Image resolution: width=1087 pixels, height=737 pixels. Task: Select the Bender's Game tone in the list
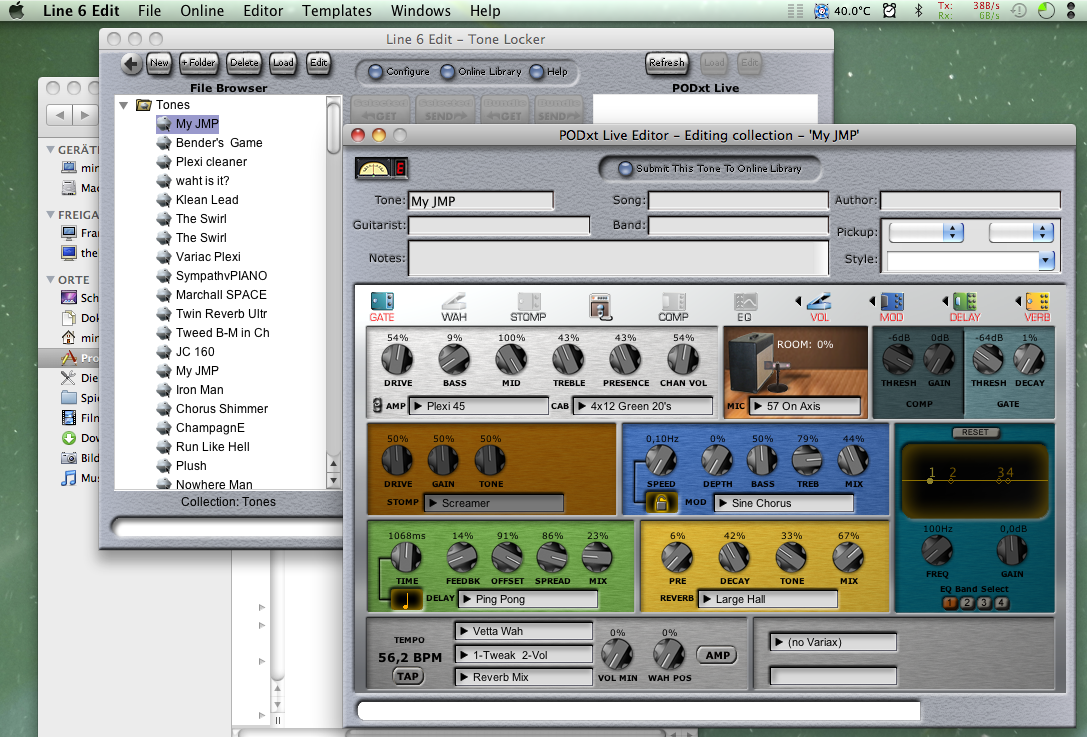[219, 143]
